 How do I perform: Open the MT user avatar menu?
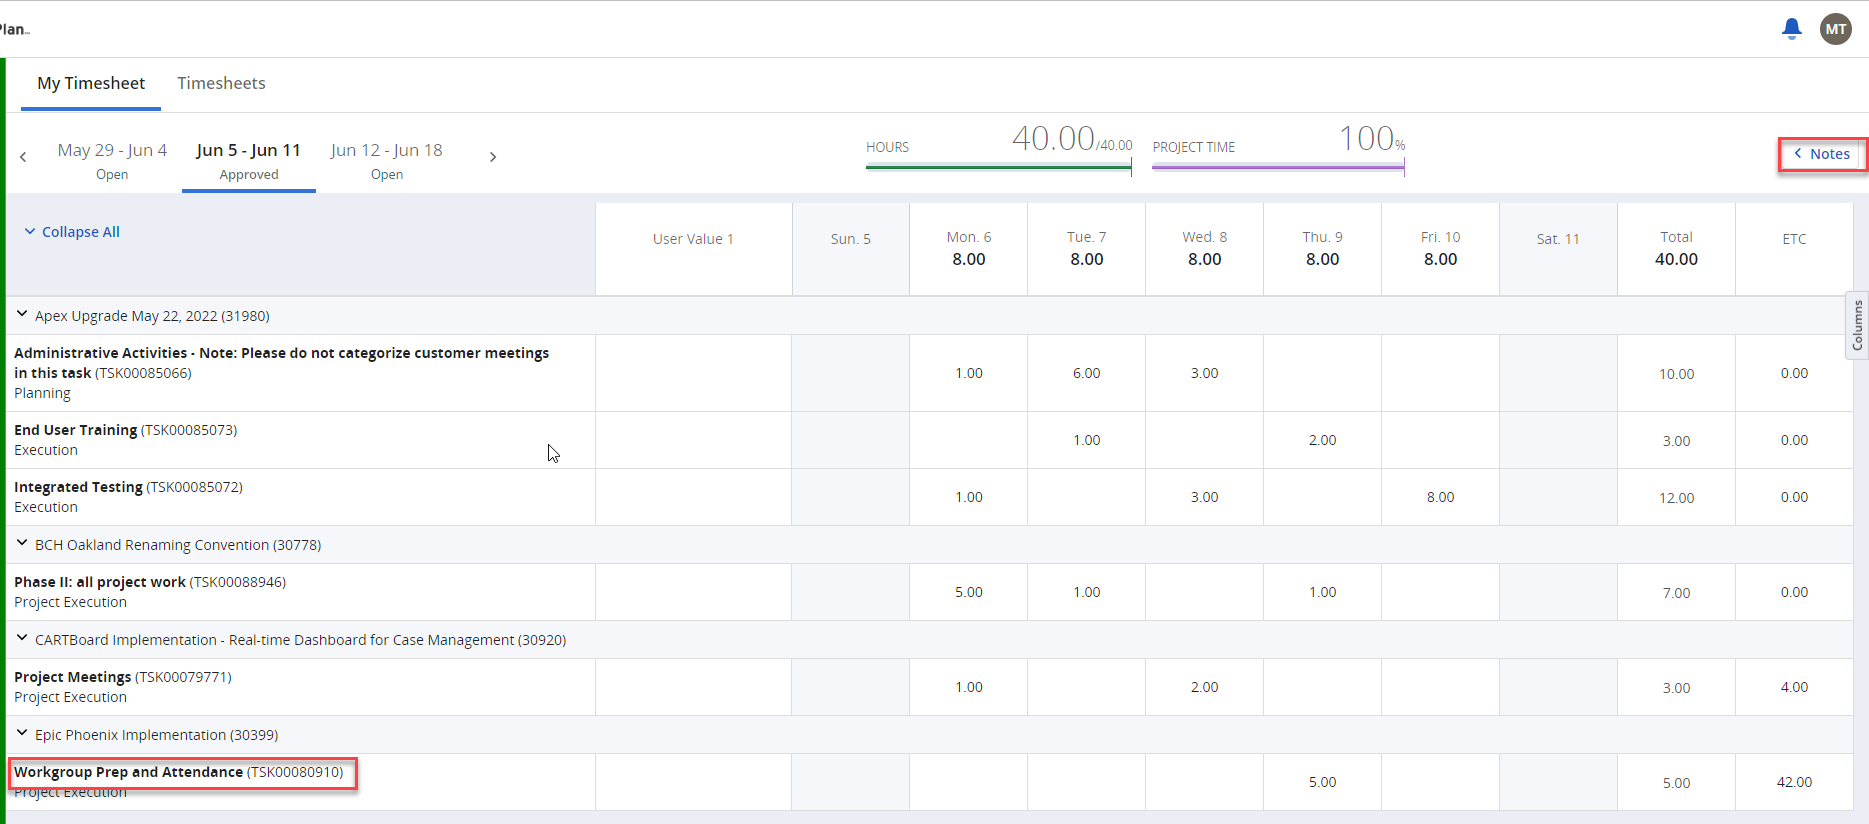1835,29
